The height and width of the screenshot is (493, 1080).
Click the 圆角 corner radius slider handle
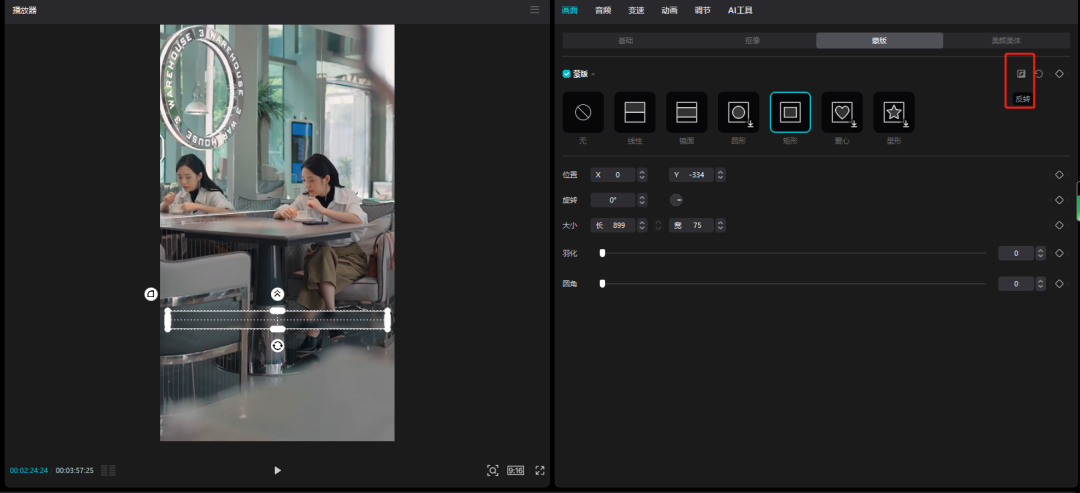602,284
